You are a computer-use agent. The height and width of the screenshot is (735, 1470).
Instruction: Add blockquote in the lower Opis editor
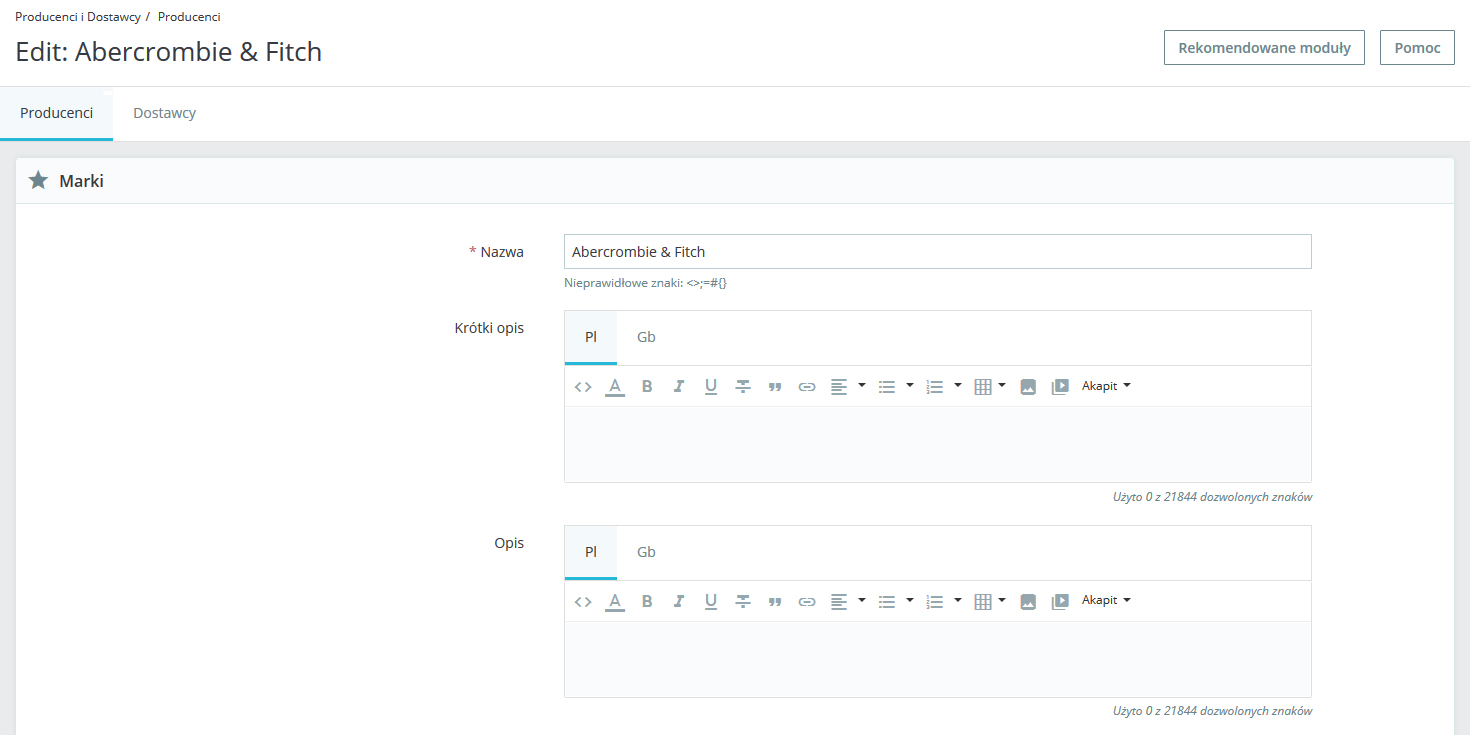(x=774, y=601)
